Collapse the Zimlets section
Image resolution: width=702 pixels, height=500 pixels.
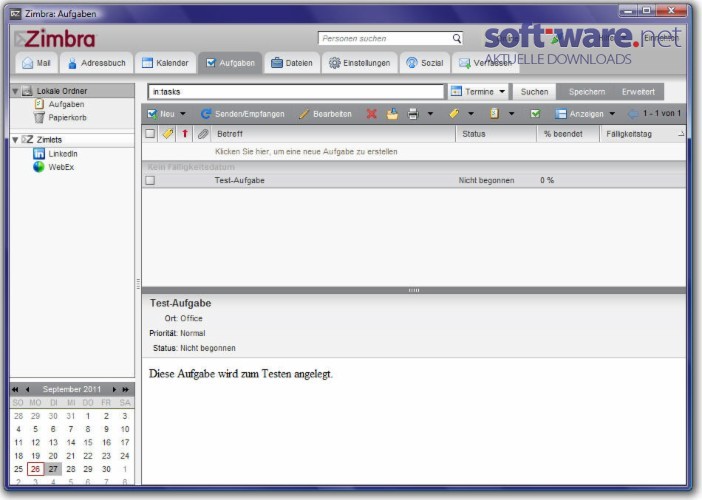15,140
